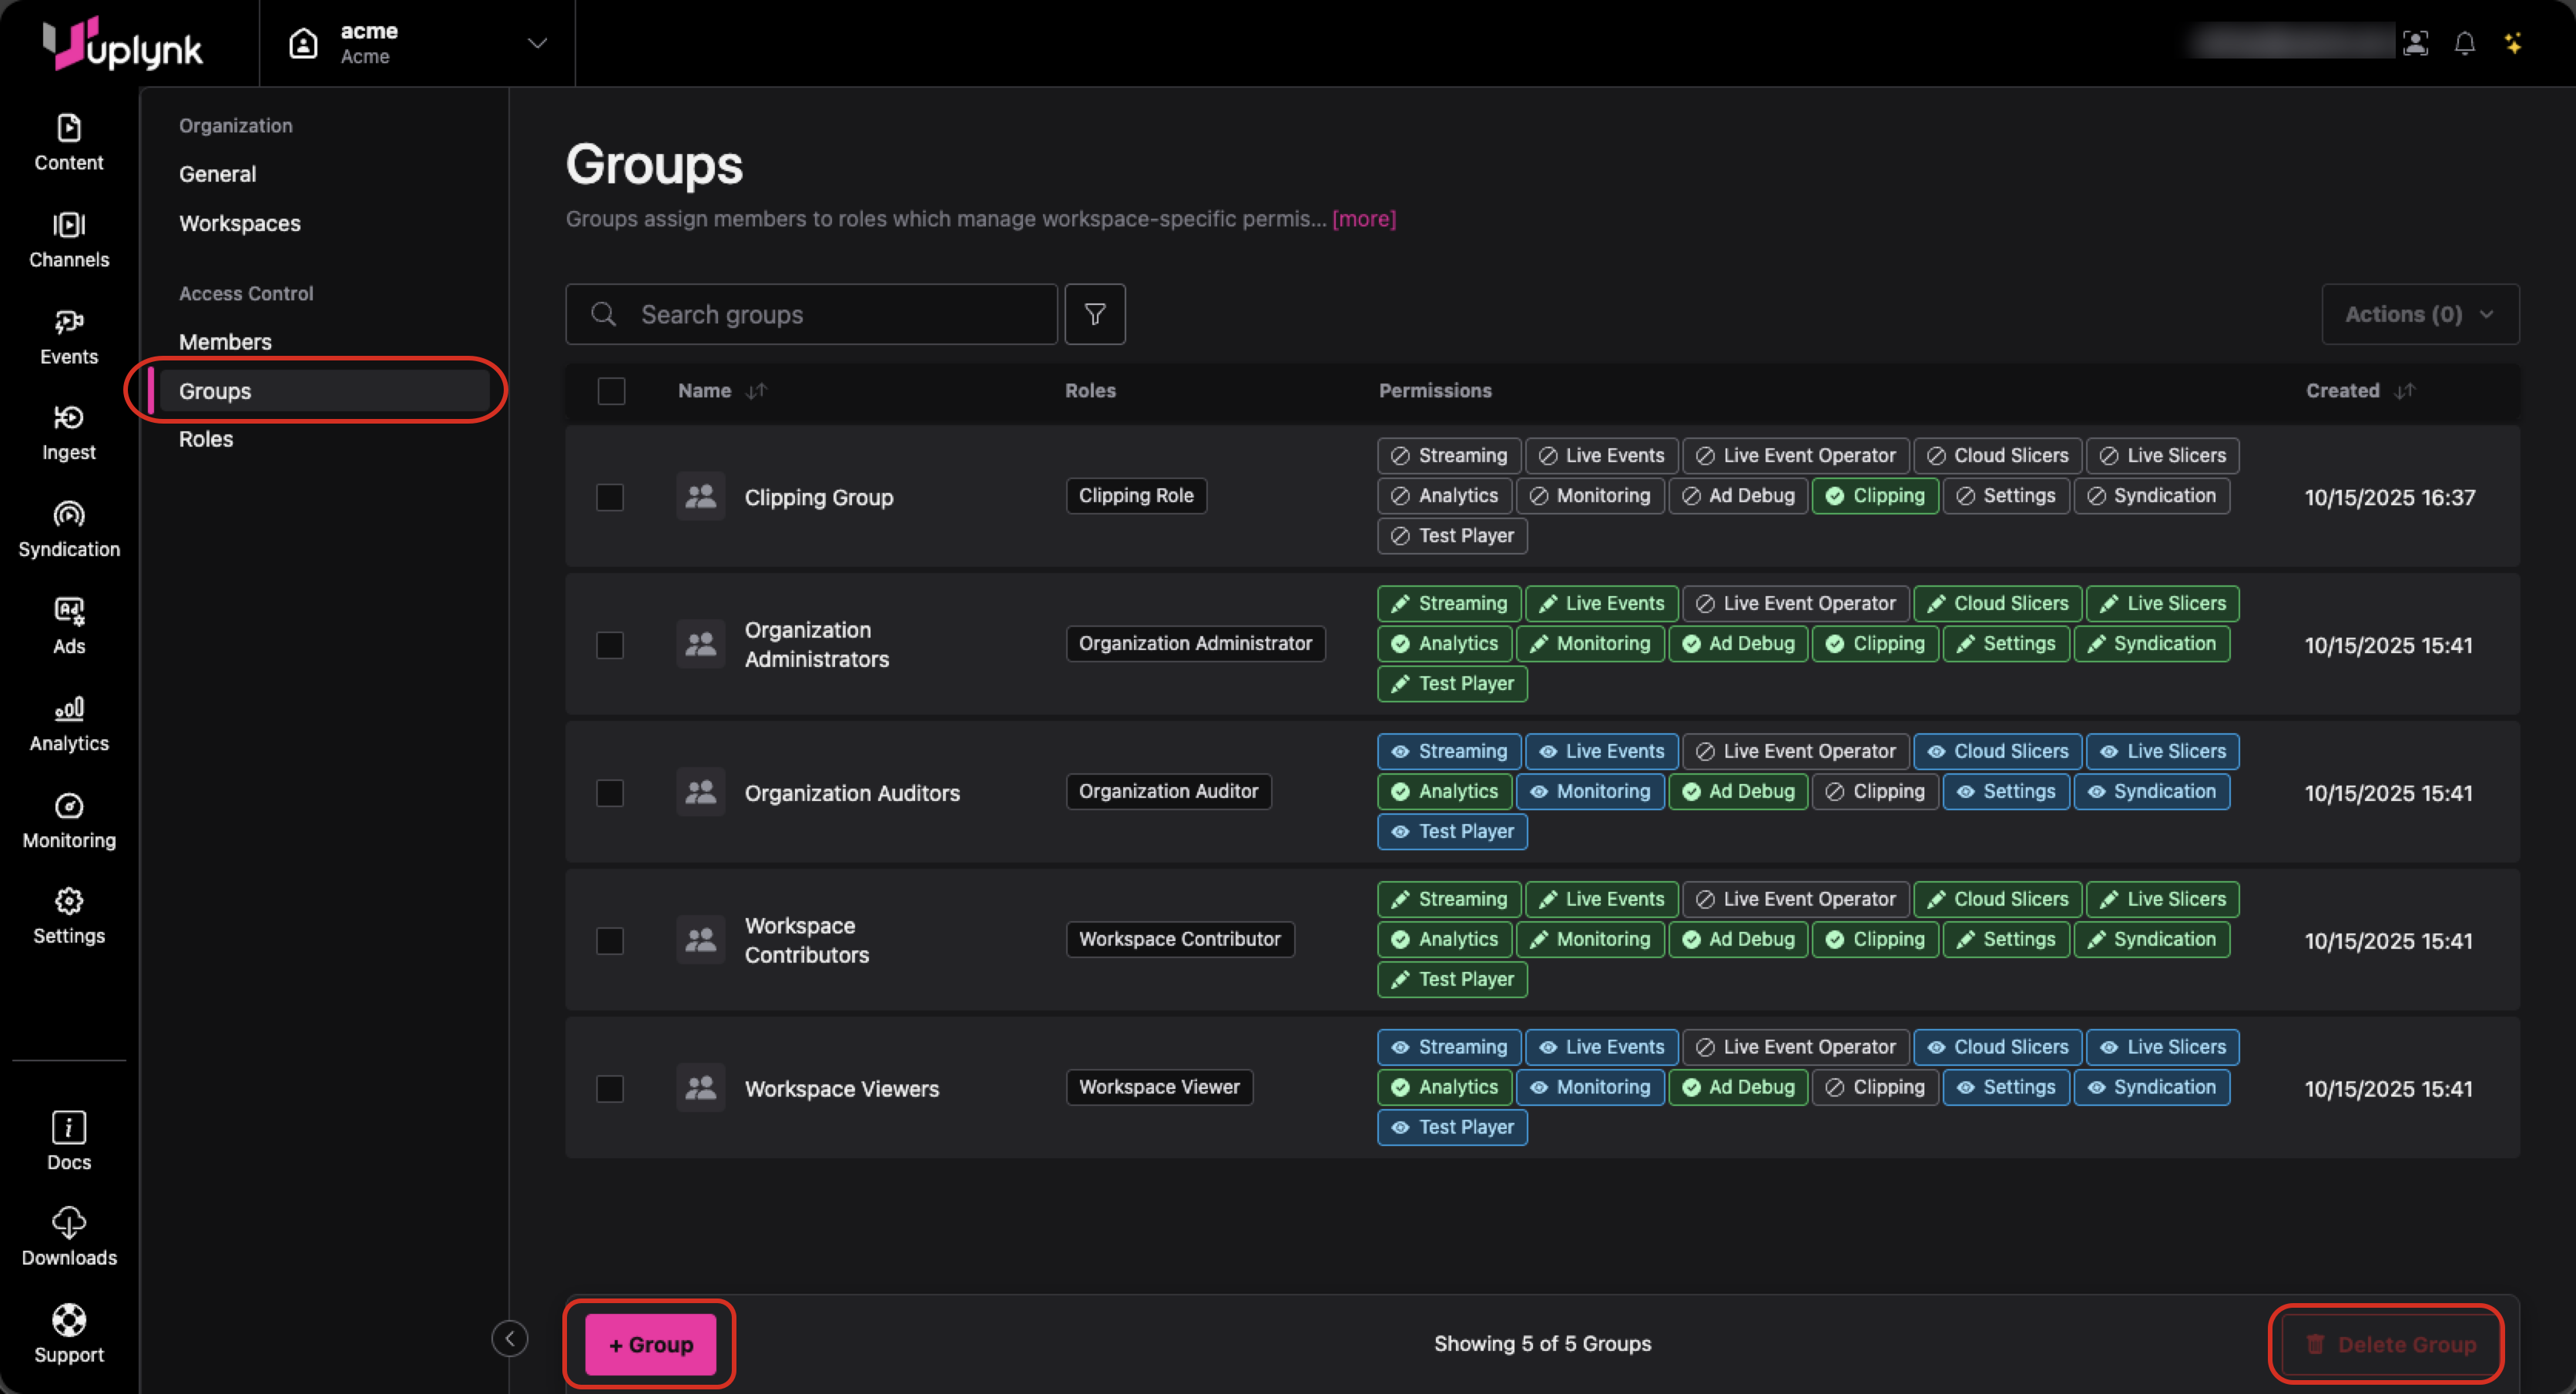Check the Clipping Group row checkbox
This screenshot has width=2576, height=1394.
[x=610, y=497]
